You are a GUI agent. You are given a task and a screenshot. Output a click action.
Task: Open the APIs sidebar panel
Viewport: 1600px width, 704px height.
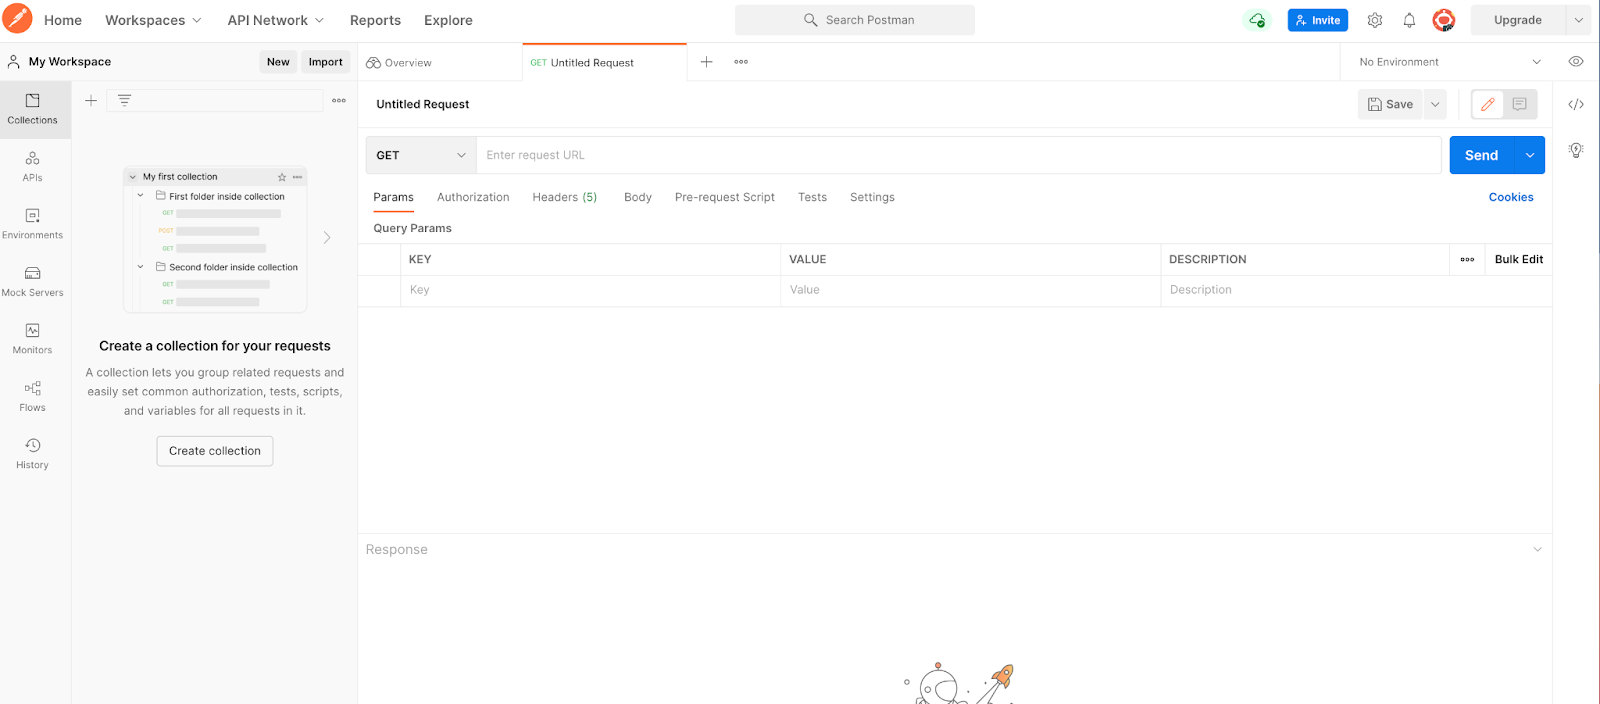33,167
